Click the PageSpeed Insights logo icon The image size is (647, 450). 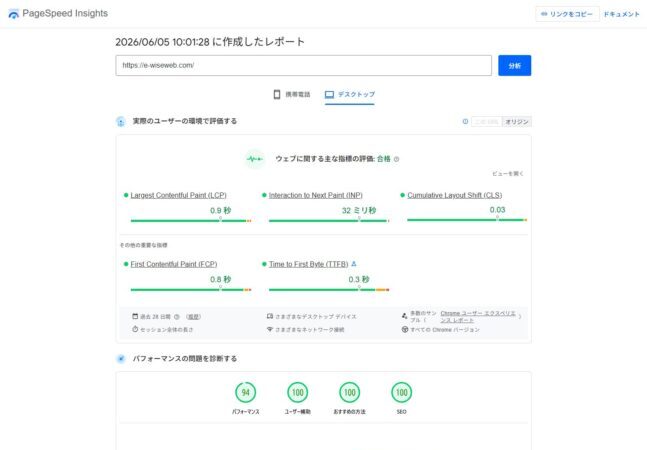(x=14, y=14)
